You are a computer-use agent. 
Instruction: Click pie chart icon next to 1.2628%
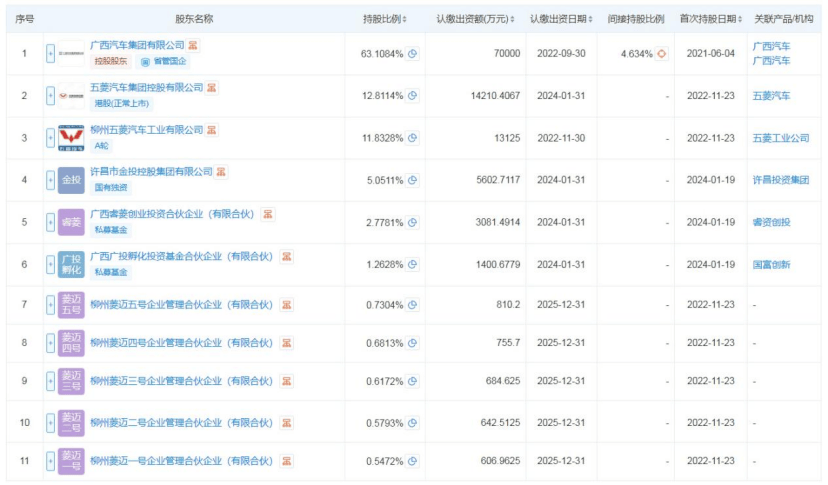[413, 265]
